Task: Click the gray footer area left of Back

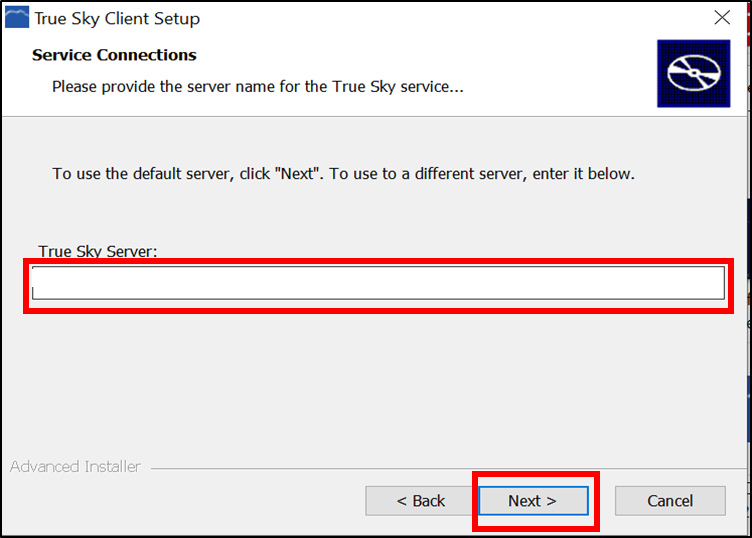Action: coord(182,501)
